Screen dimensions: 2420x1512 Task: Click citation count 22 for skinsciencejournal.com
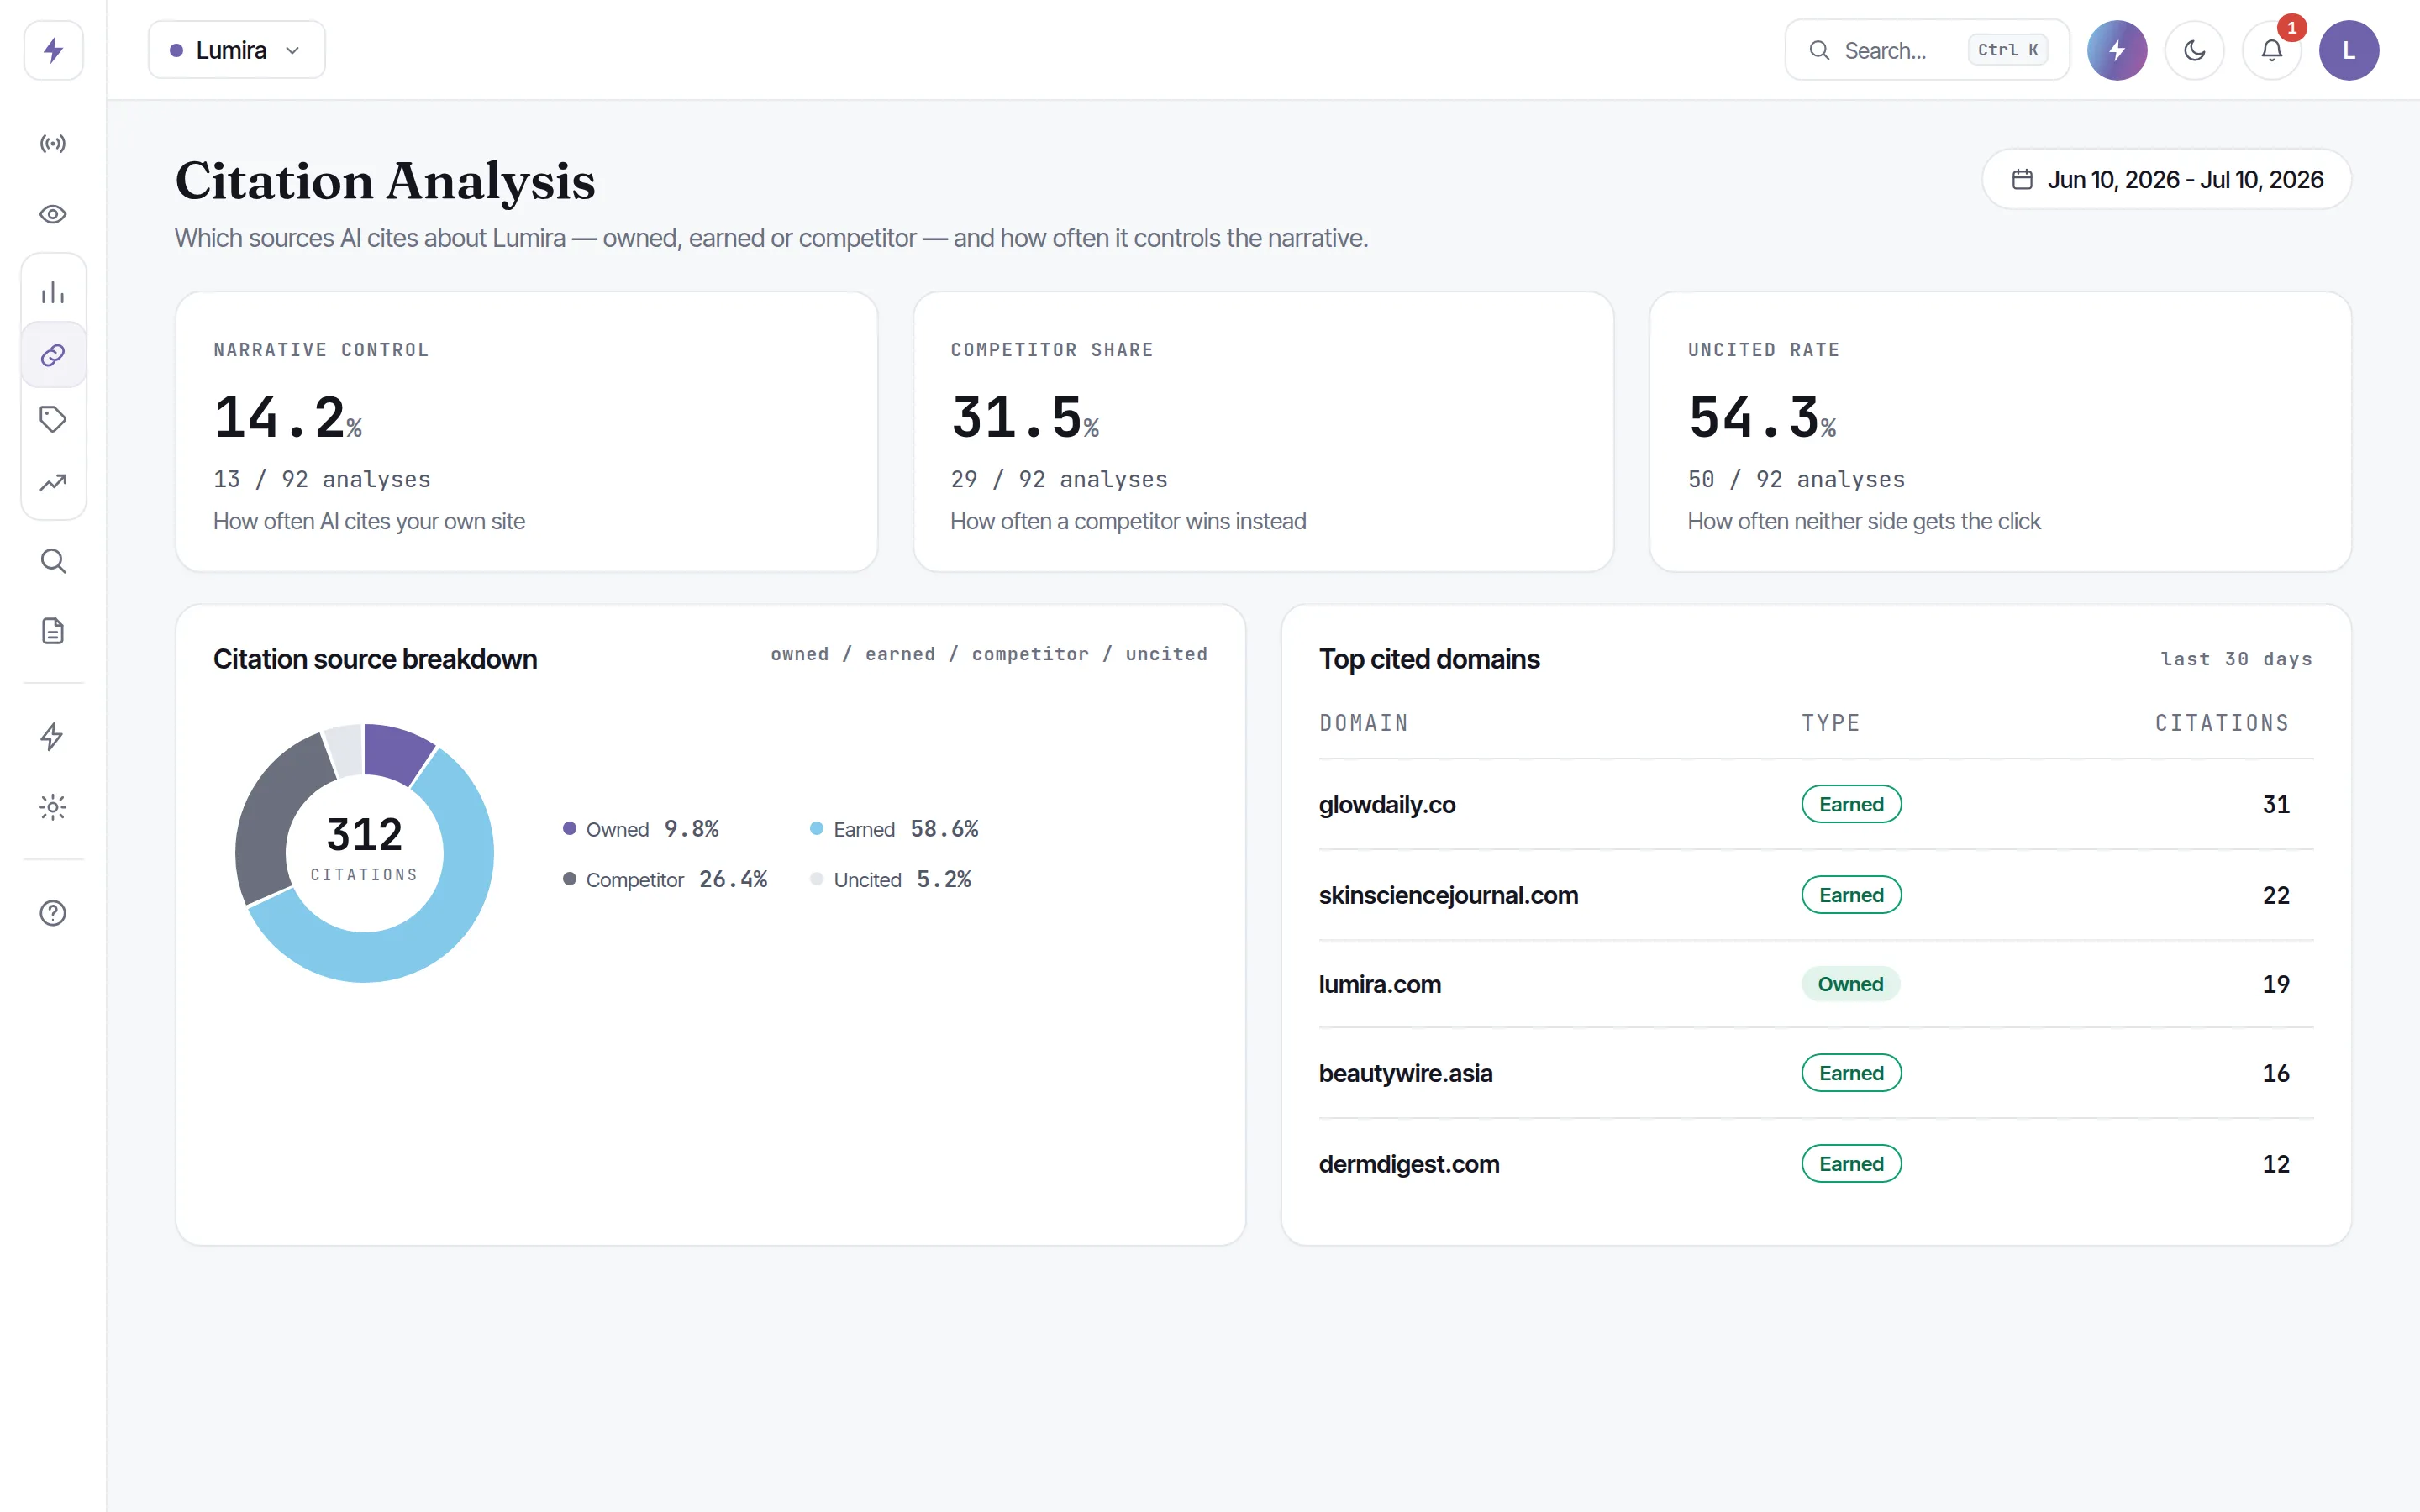coord(2276,894)
